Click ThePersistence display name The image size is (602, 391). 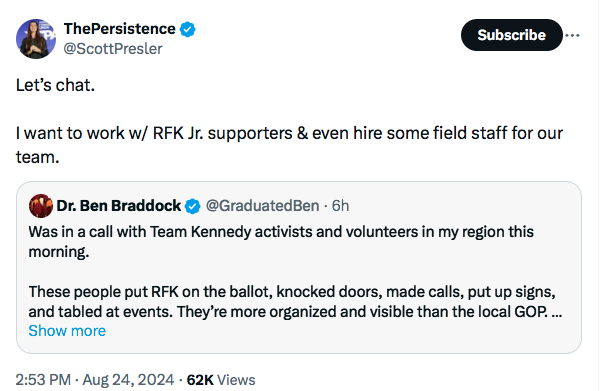[x=119, y=29]
